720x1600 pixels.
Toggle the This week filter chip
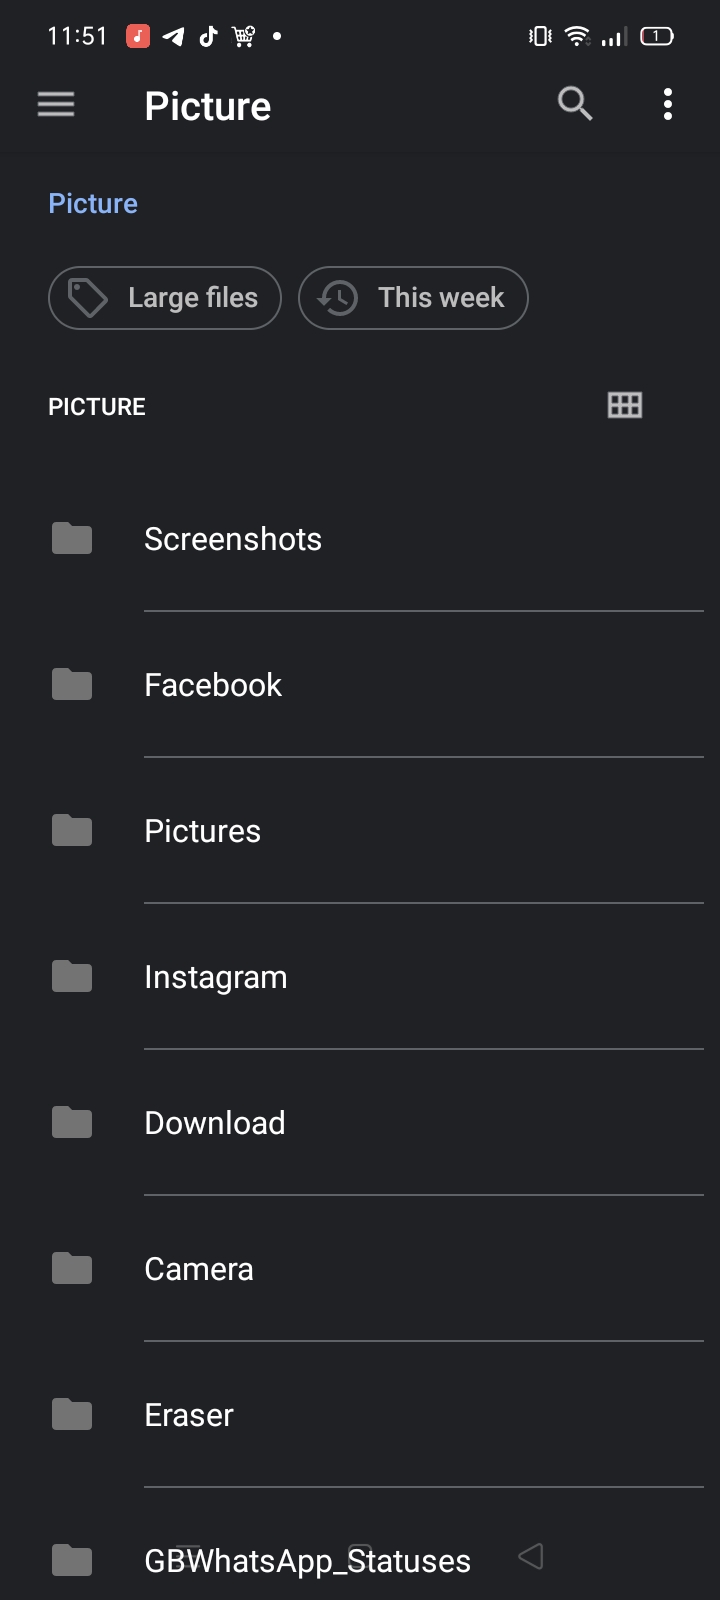[x=413, y=298]
